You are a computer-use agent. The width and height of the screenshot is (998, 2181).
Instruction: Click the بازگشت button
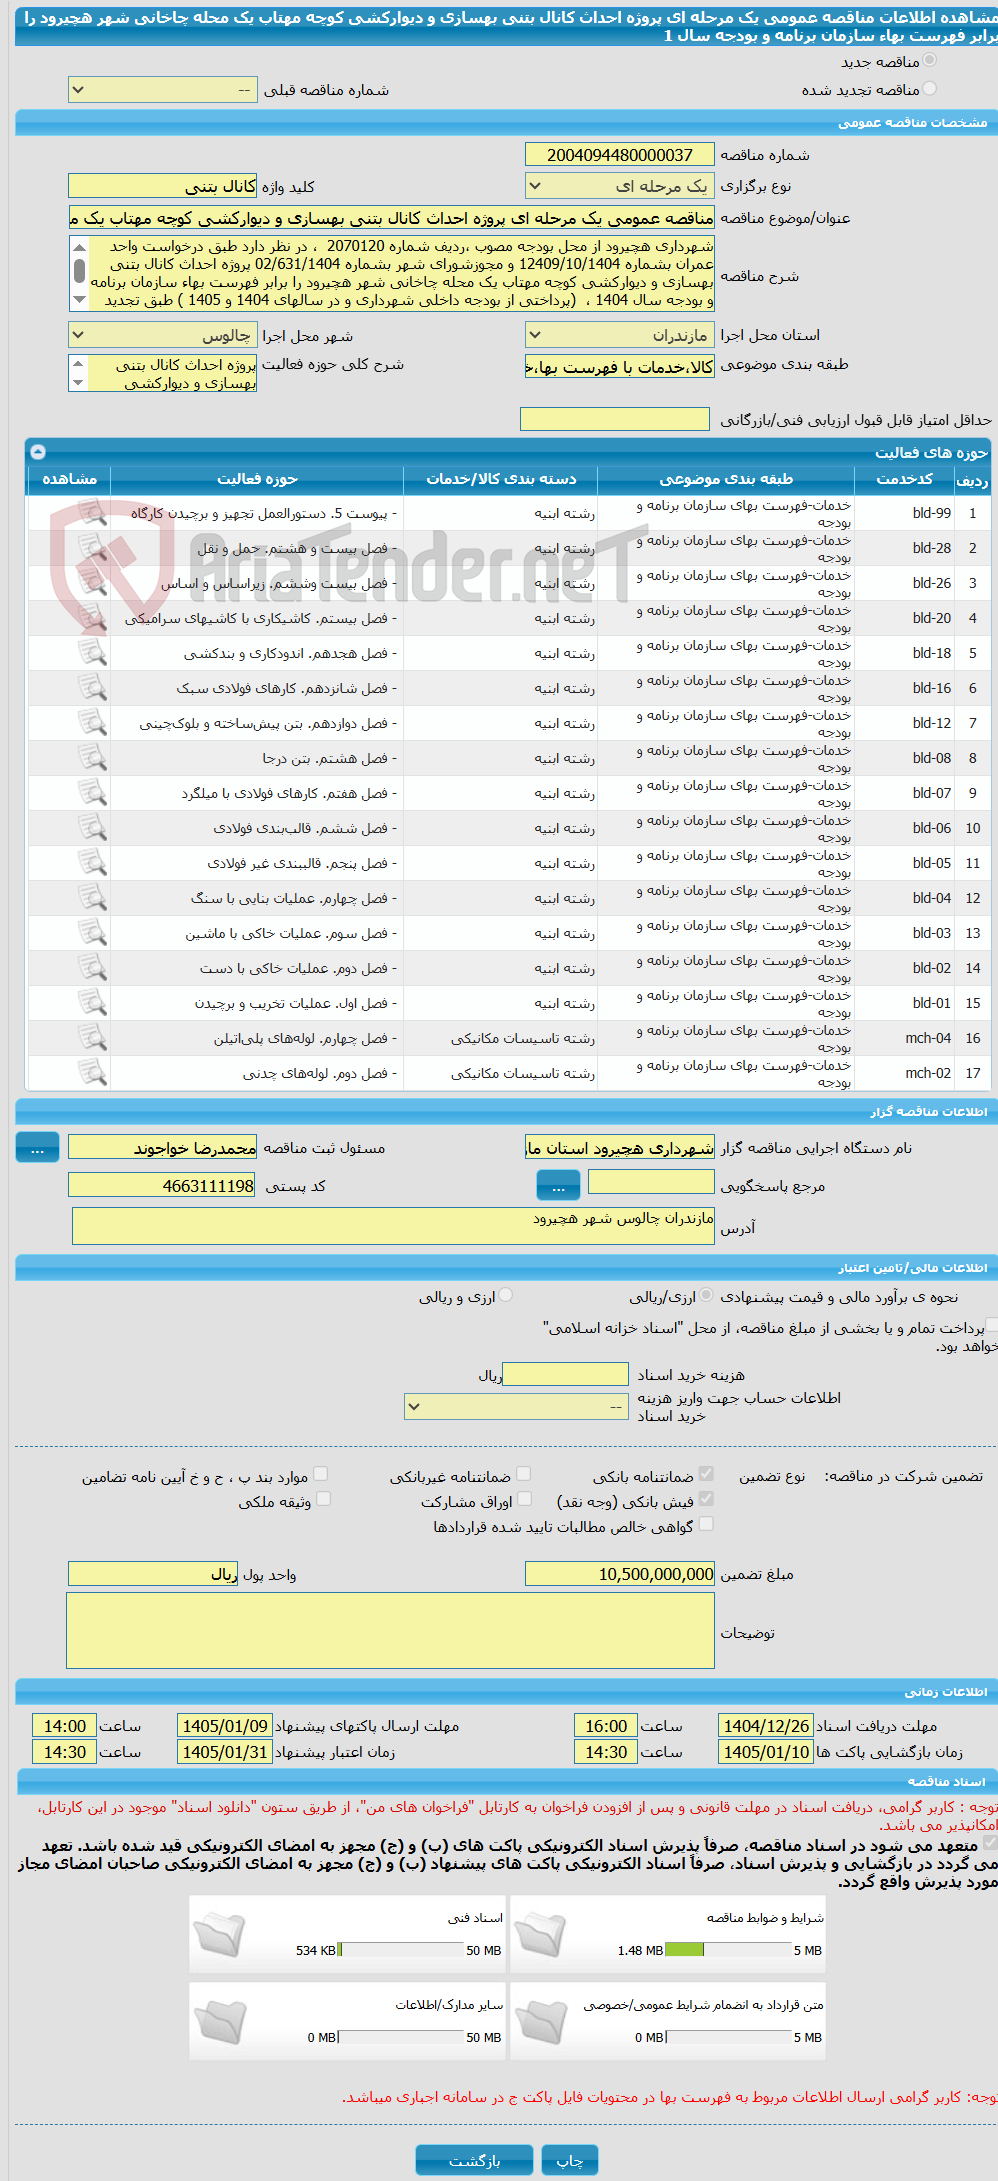tap(474, 2160)
